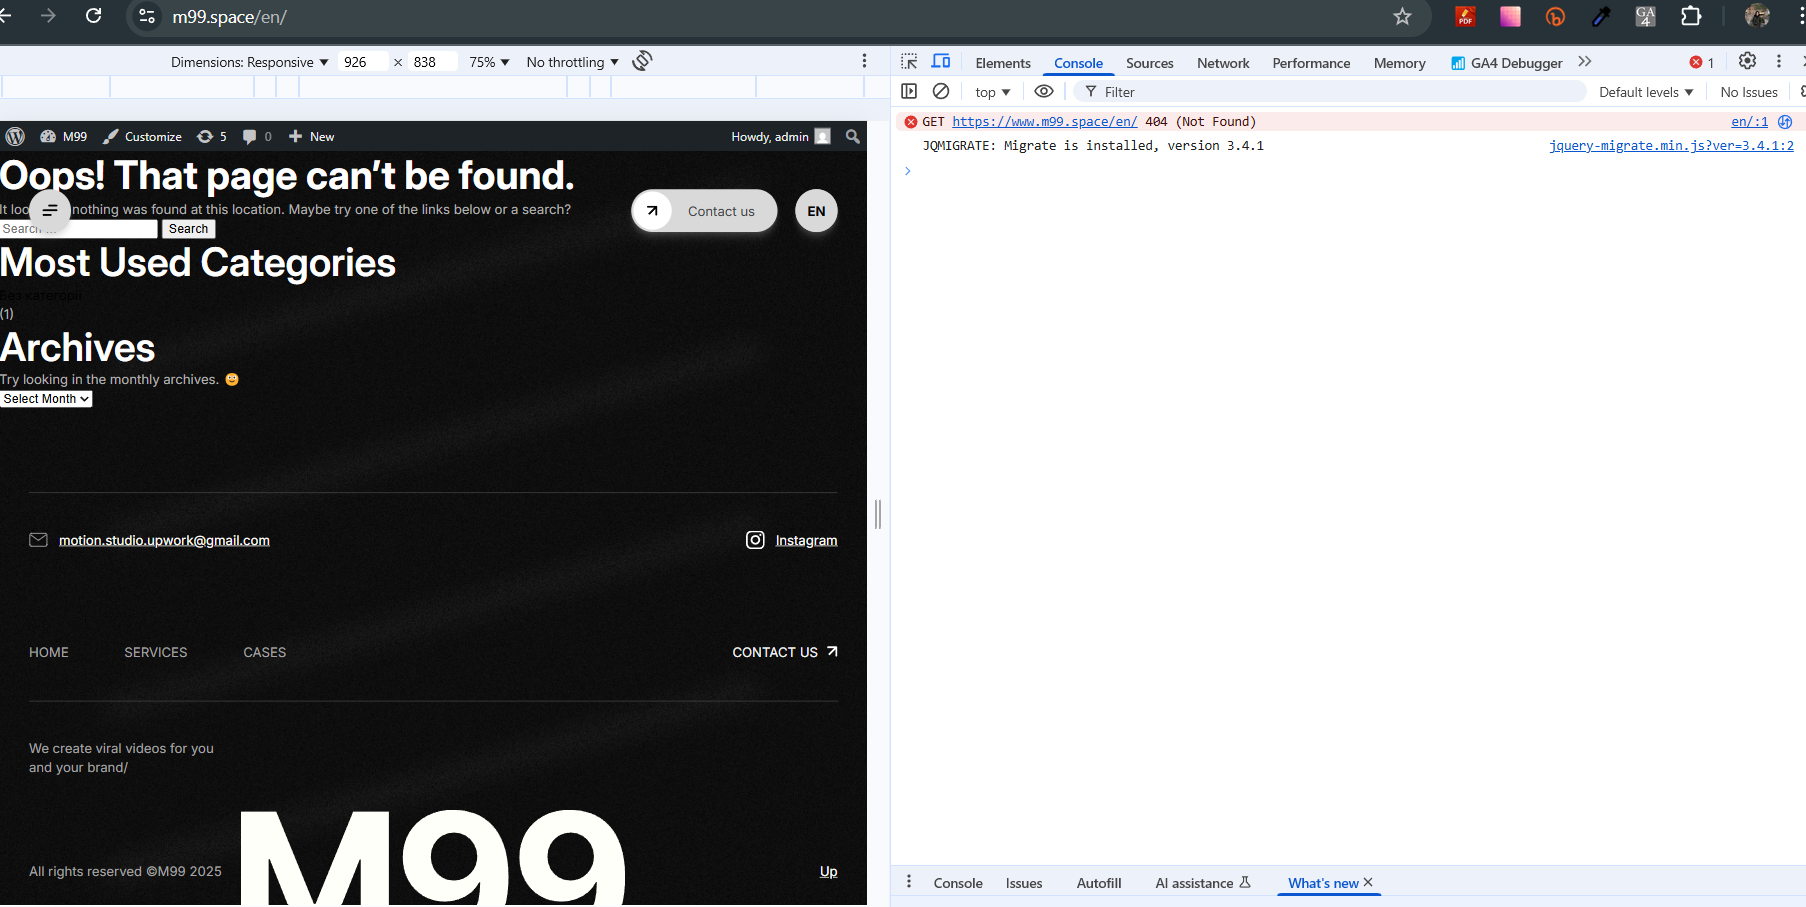1806x907 pixels.
Task: Open the top JavaScript context dropdown
Action: coord(993,92)
